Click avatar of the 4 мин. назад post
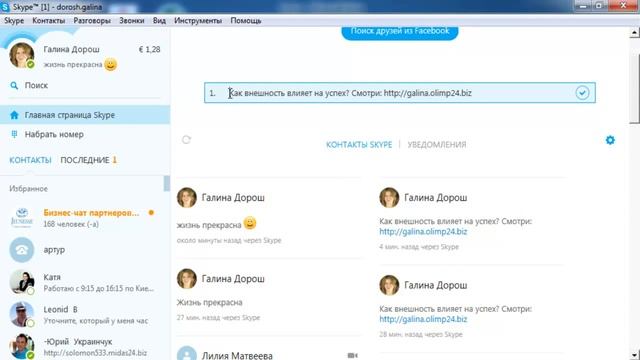The width and height of the screenshot is (640, 360). 389,198
